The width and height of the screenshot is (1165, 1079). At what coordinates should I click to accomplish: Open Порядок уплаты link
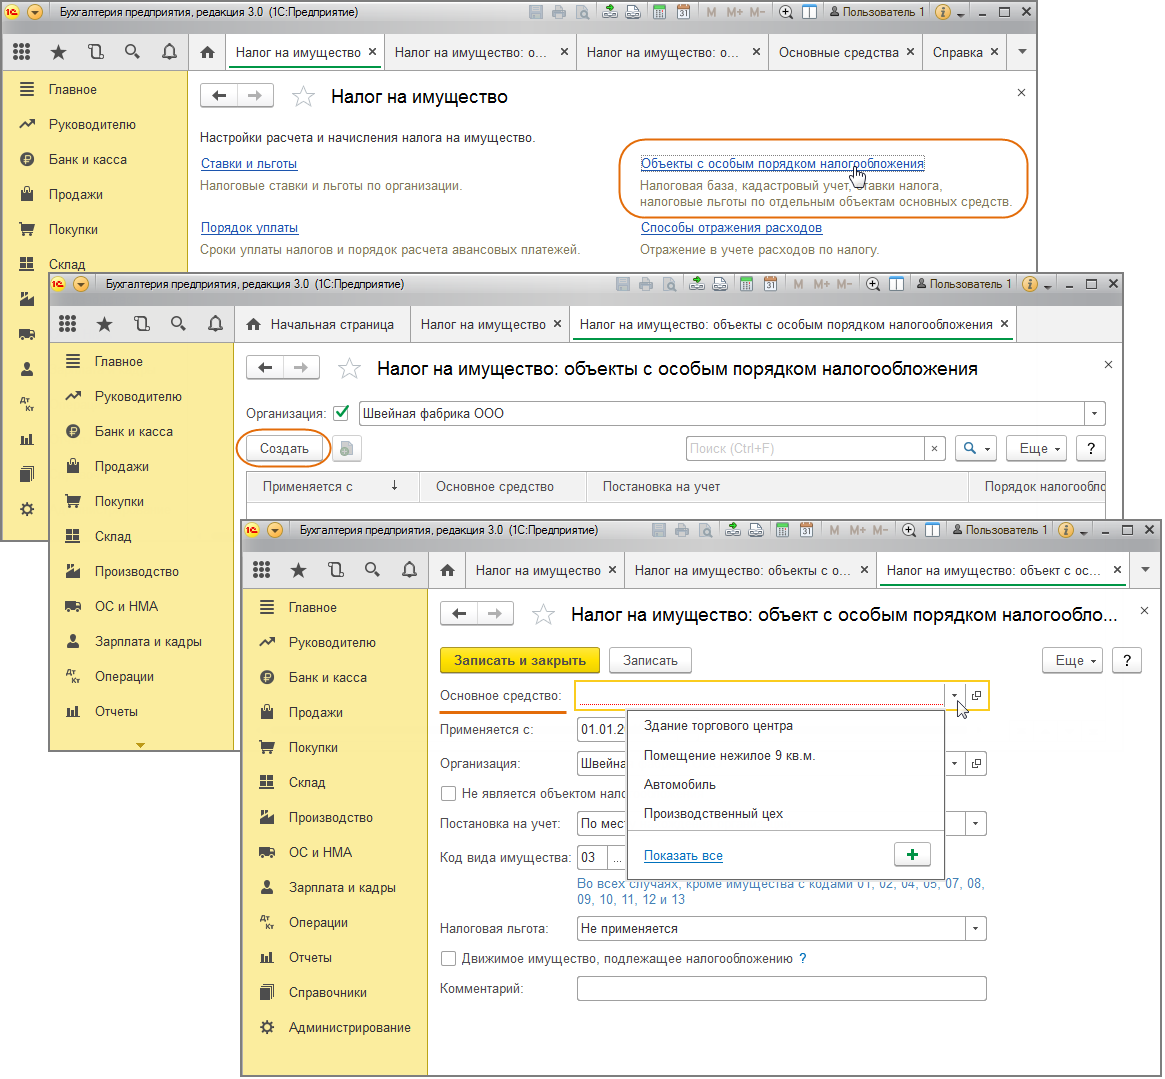(249, 227)
